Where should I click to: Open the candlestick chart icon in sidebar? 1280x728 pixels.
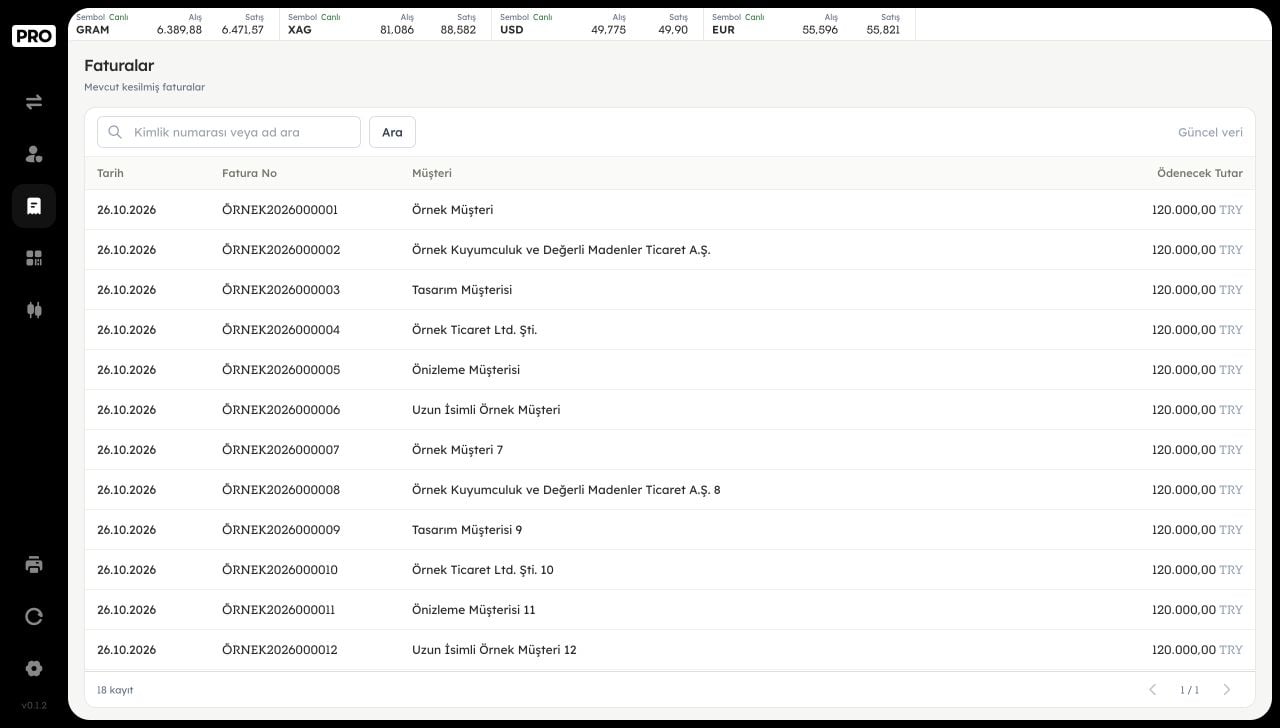(34, 310)
